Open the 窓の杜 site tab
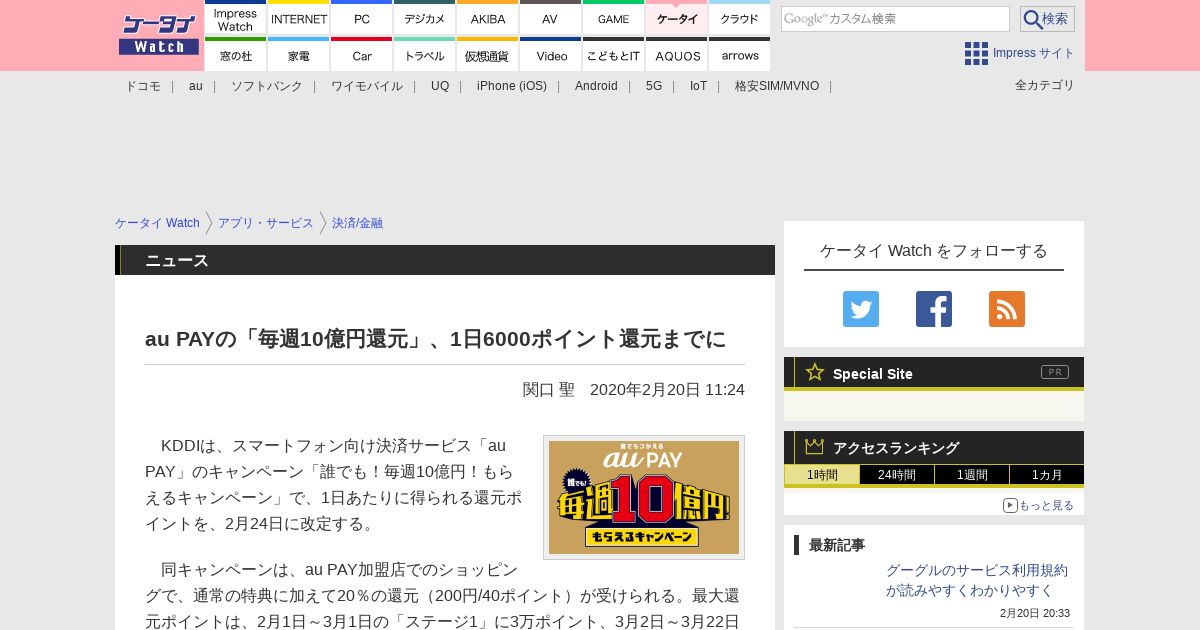 click(x=236, y=54)
